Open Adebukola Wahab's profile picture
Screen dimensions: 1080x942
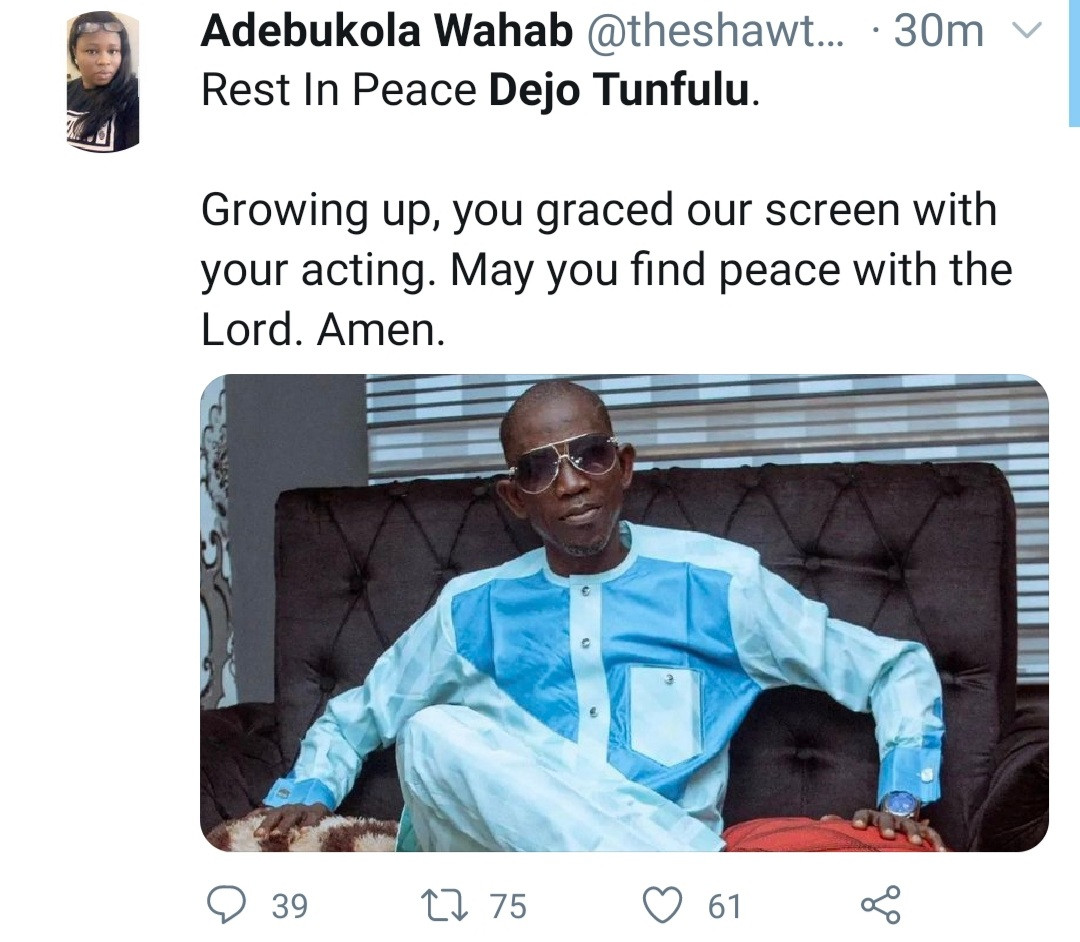point(103,82)
